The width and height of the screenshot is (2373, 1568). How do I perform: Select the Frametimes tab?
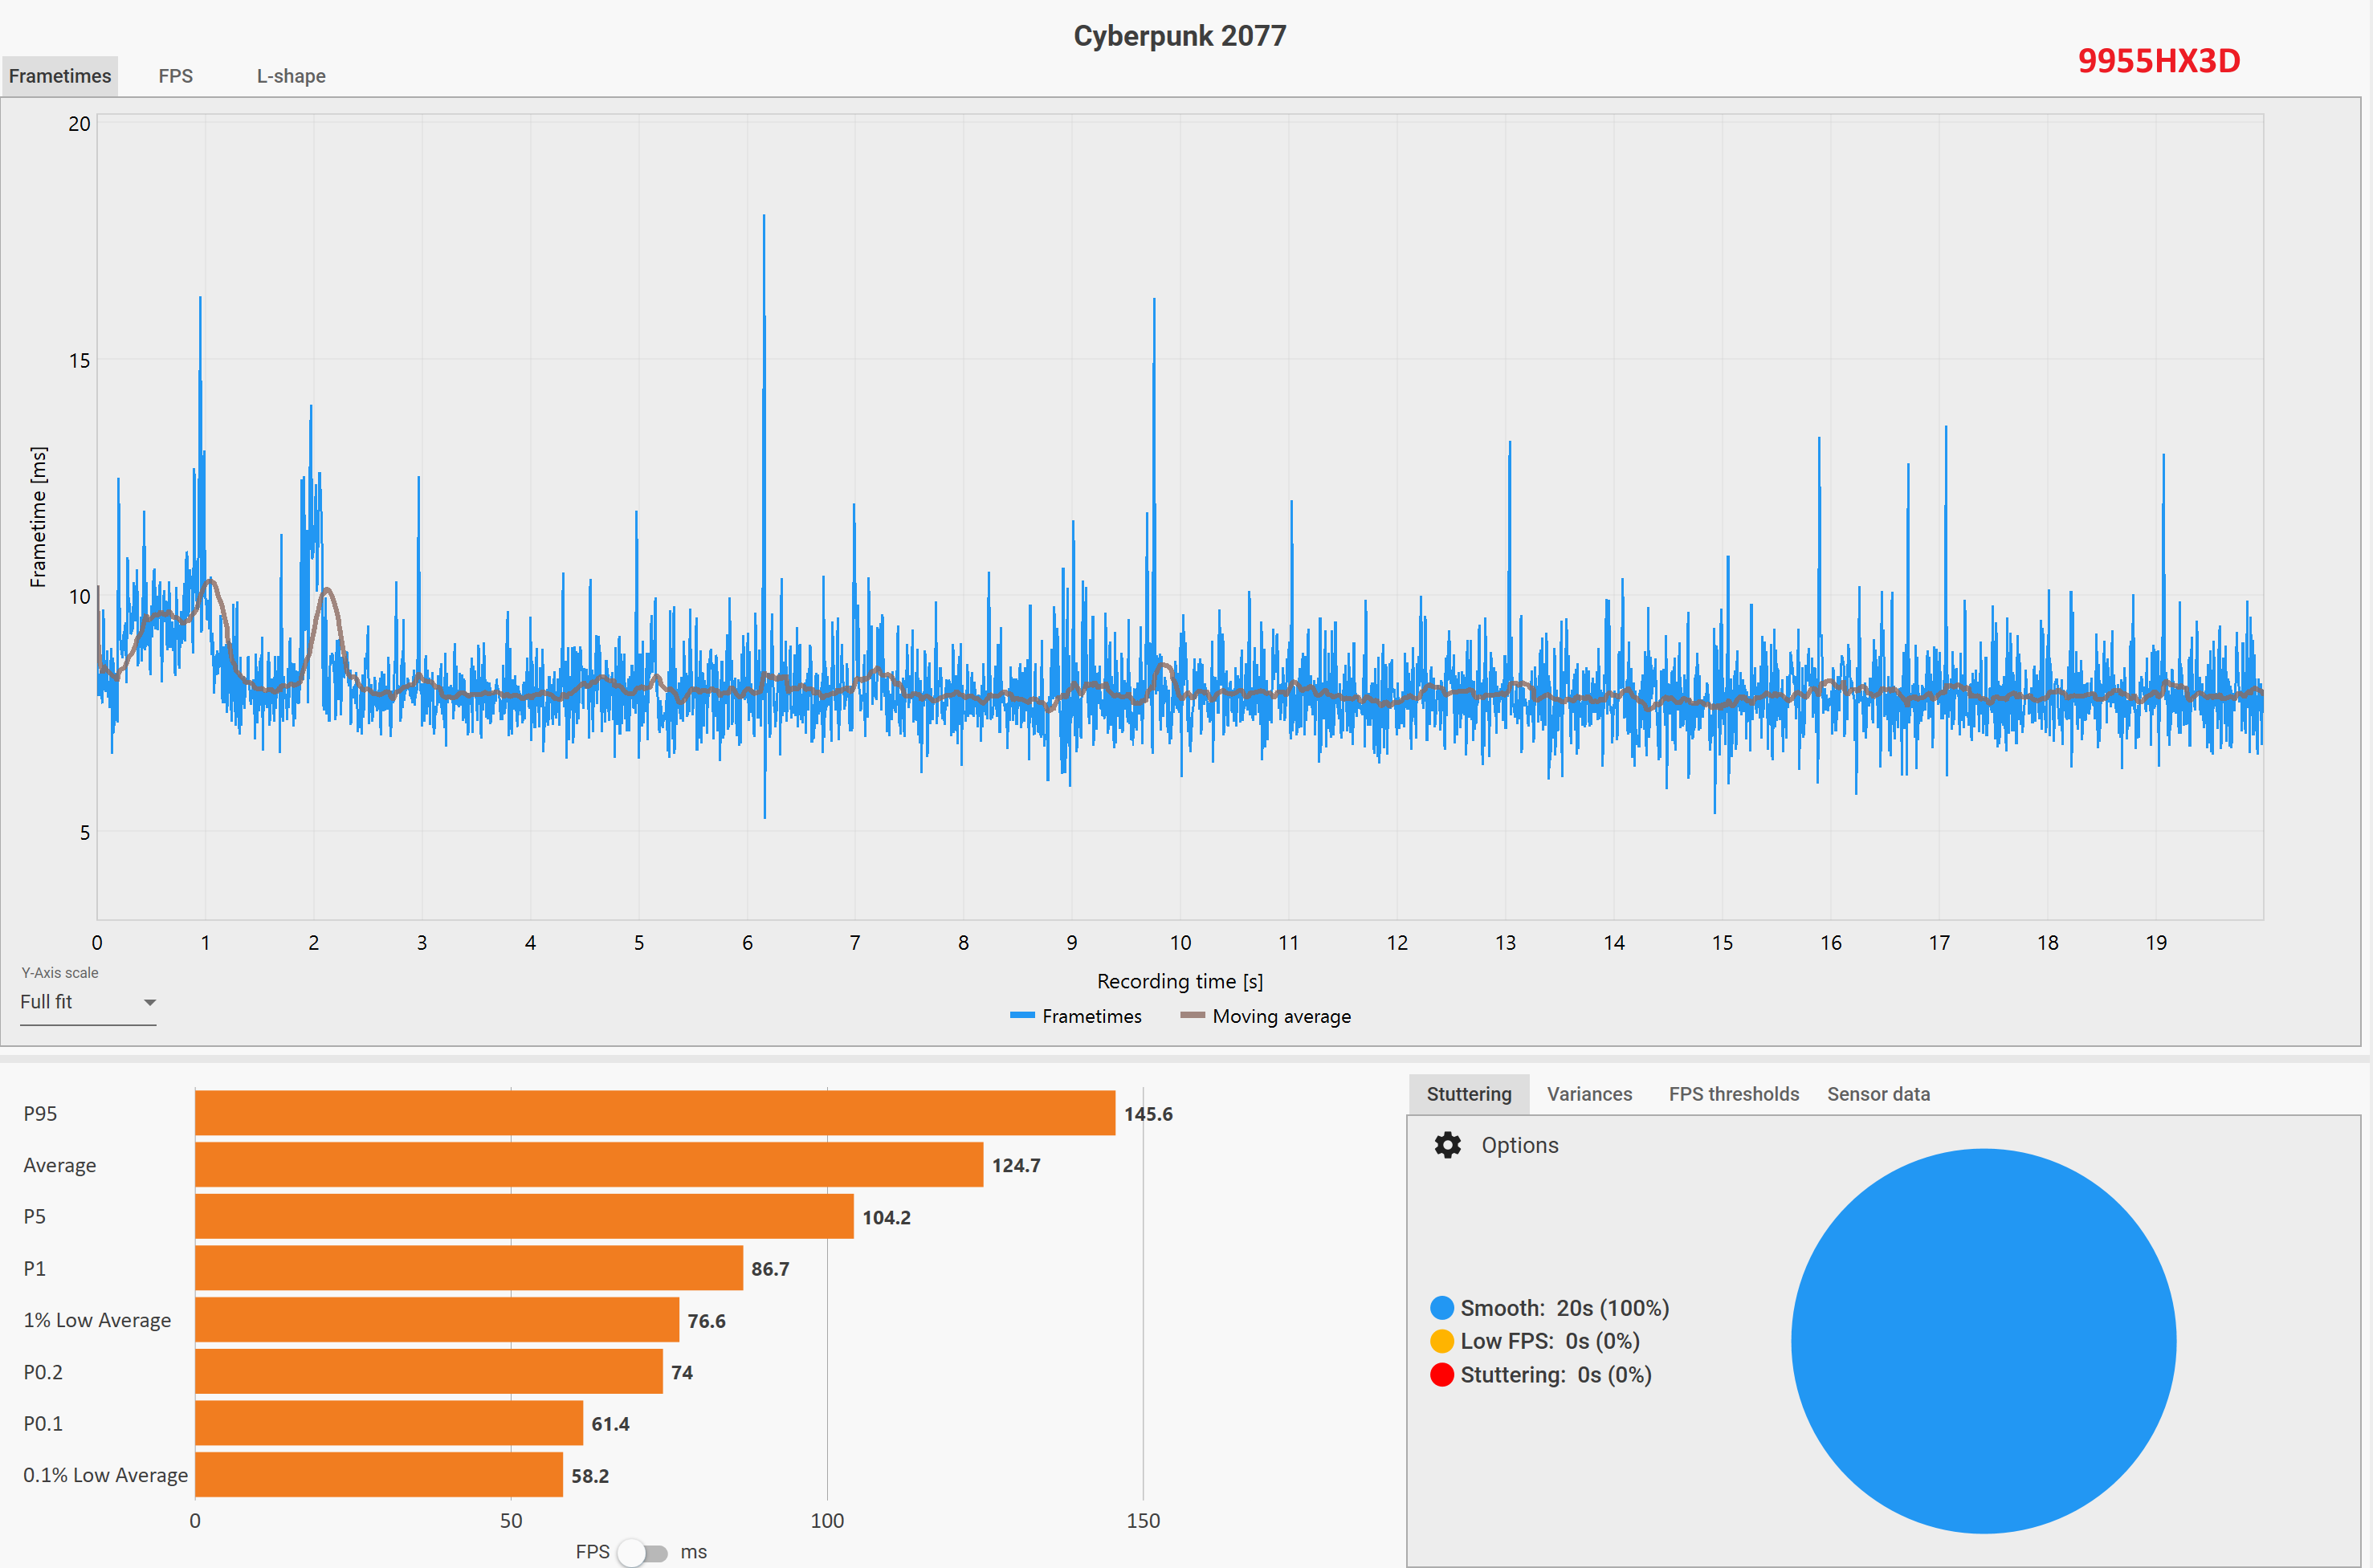coord(60,76)
